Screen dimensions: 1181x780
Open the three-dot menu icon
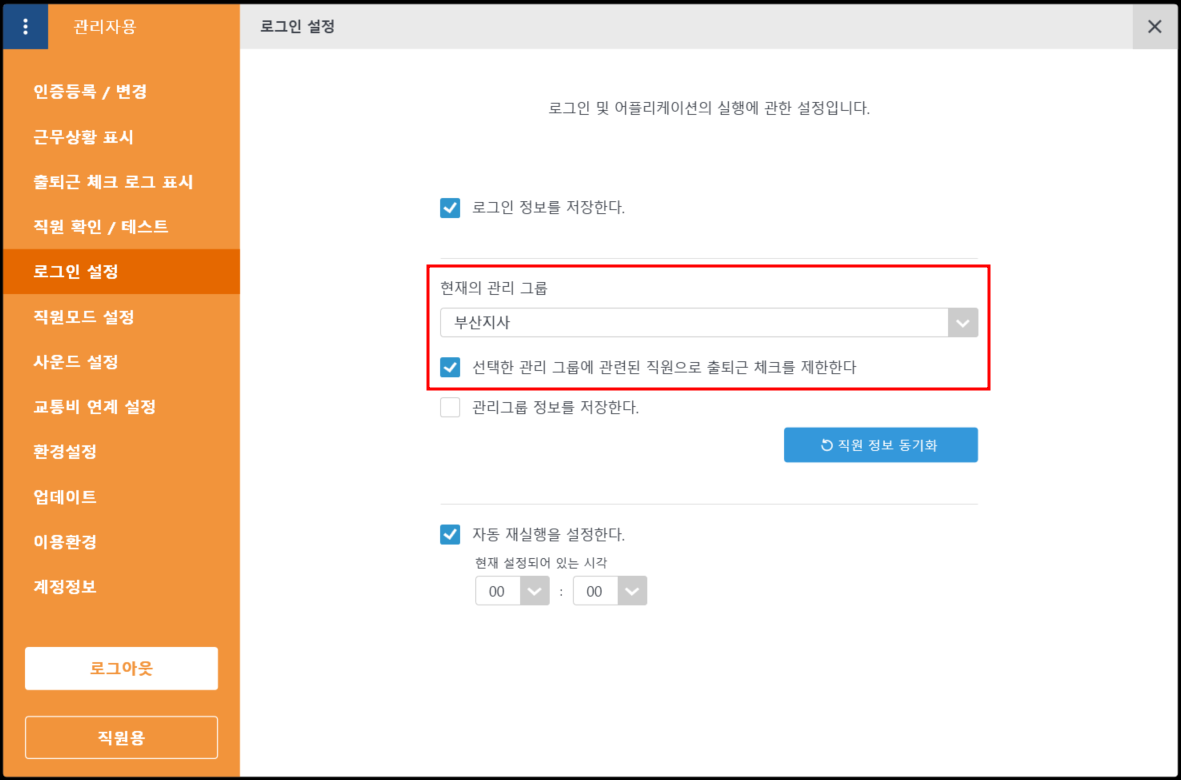pos(25,27)
